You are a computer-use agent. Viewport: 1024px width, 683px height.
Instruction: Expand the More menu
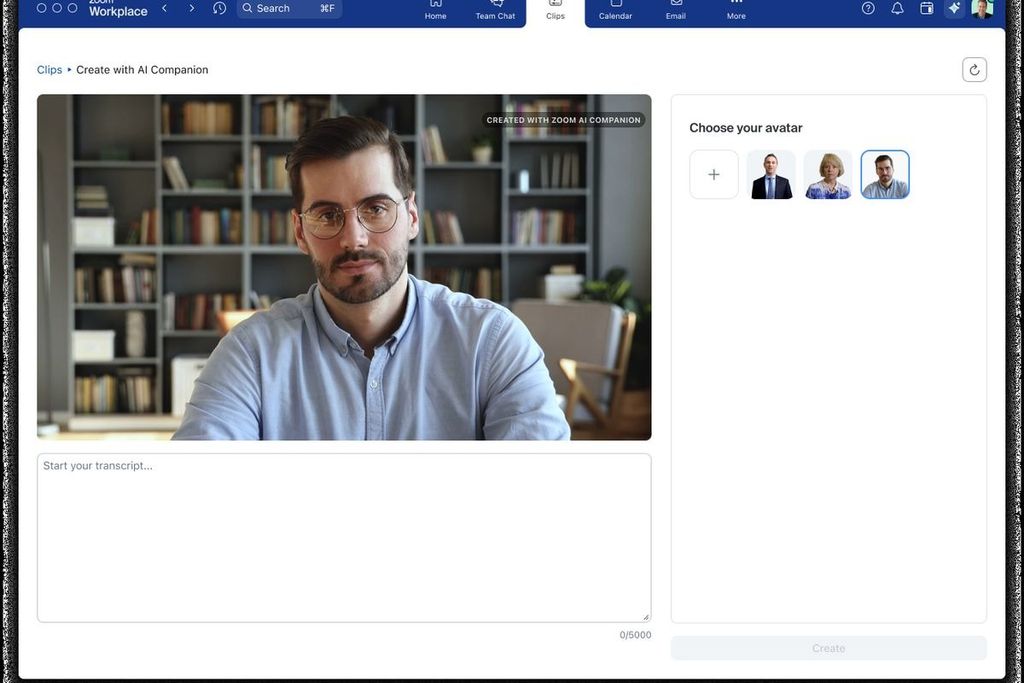(736, 10)
